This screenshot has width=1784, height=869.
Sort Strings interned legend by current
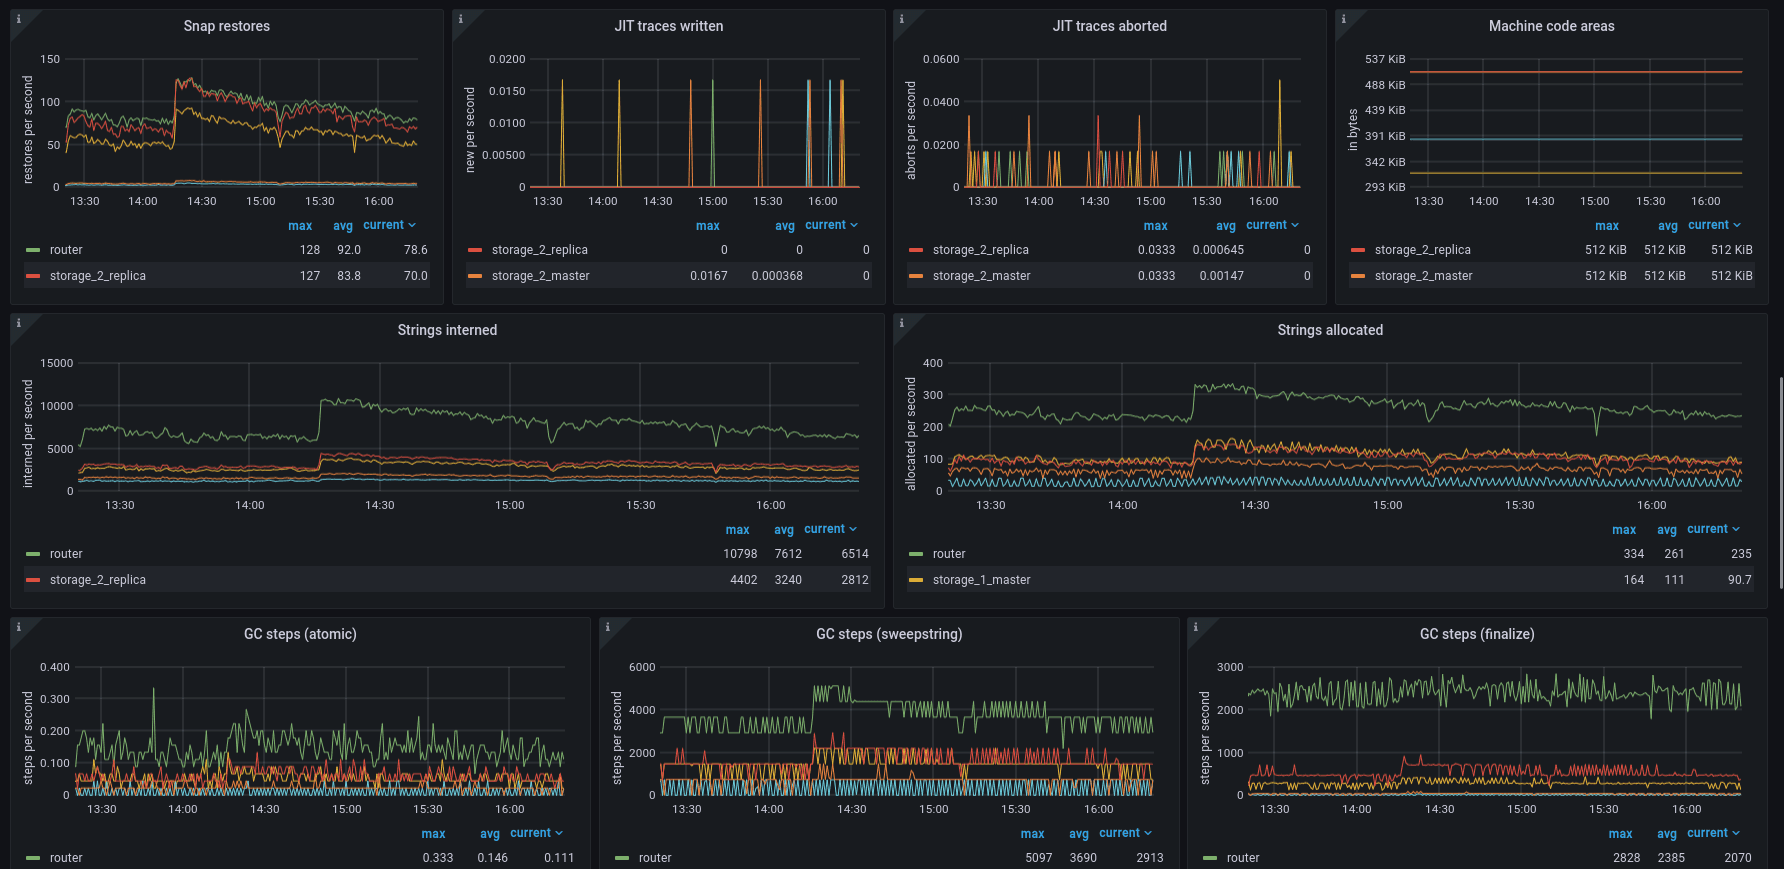pyautogui.click(x=830, y=529)
